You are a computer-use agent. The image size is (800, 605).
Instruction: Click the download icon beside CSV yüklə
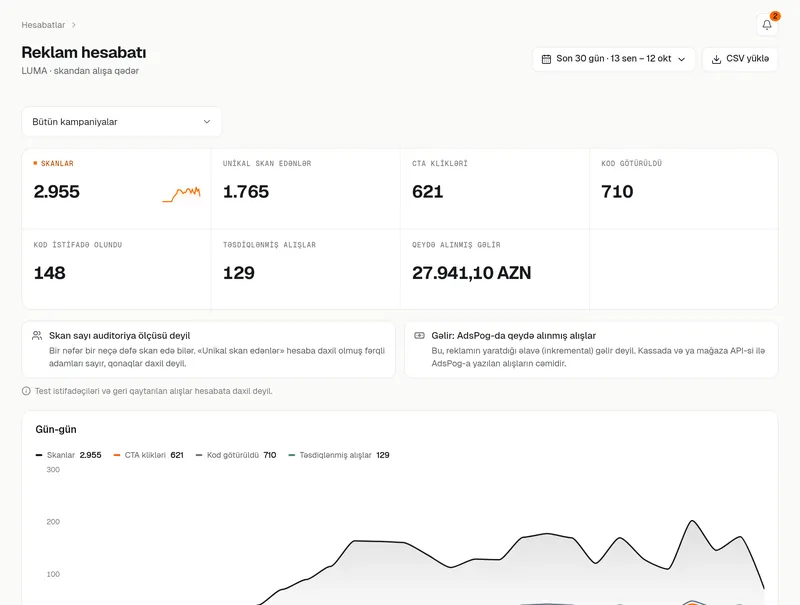(x=716, y=59)
